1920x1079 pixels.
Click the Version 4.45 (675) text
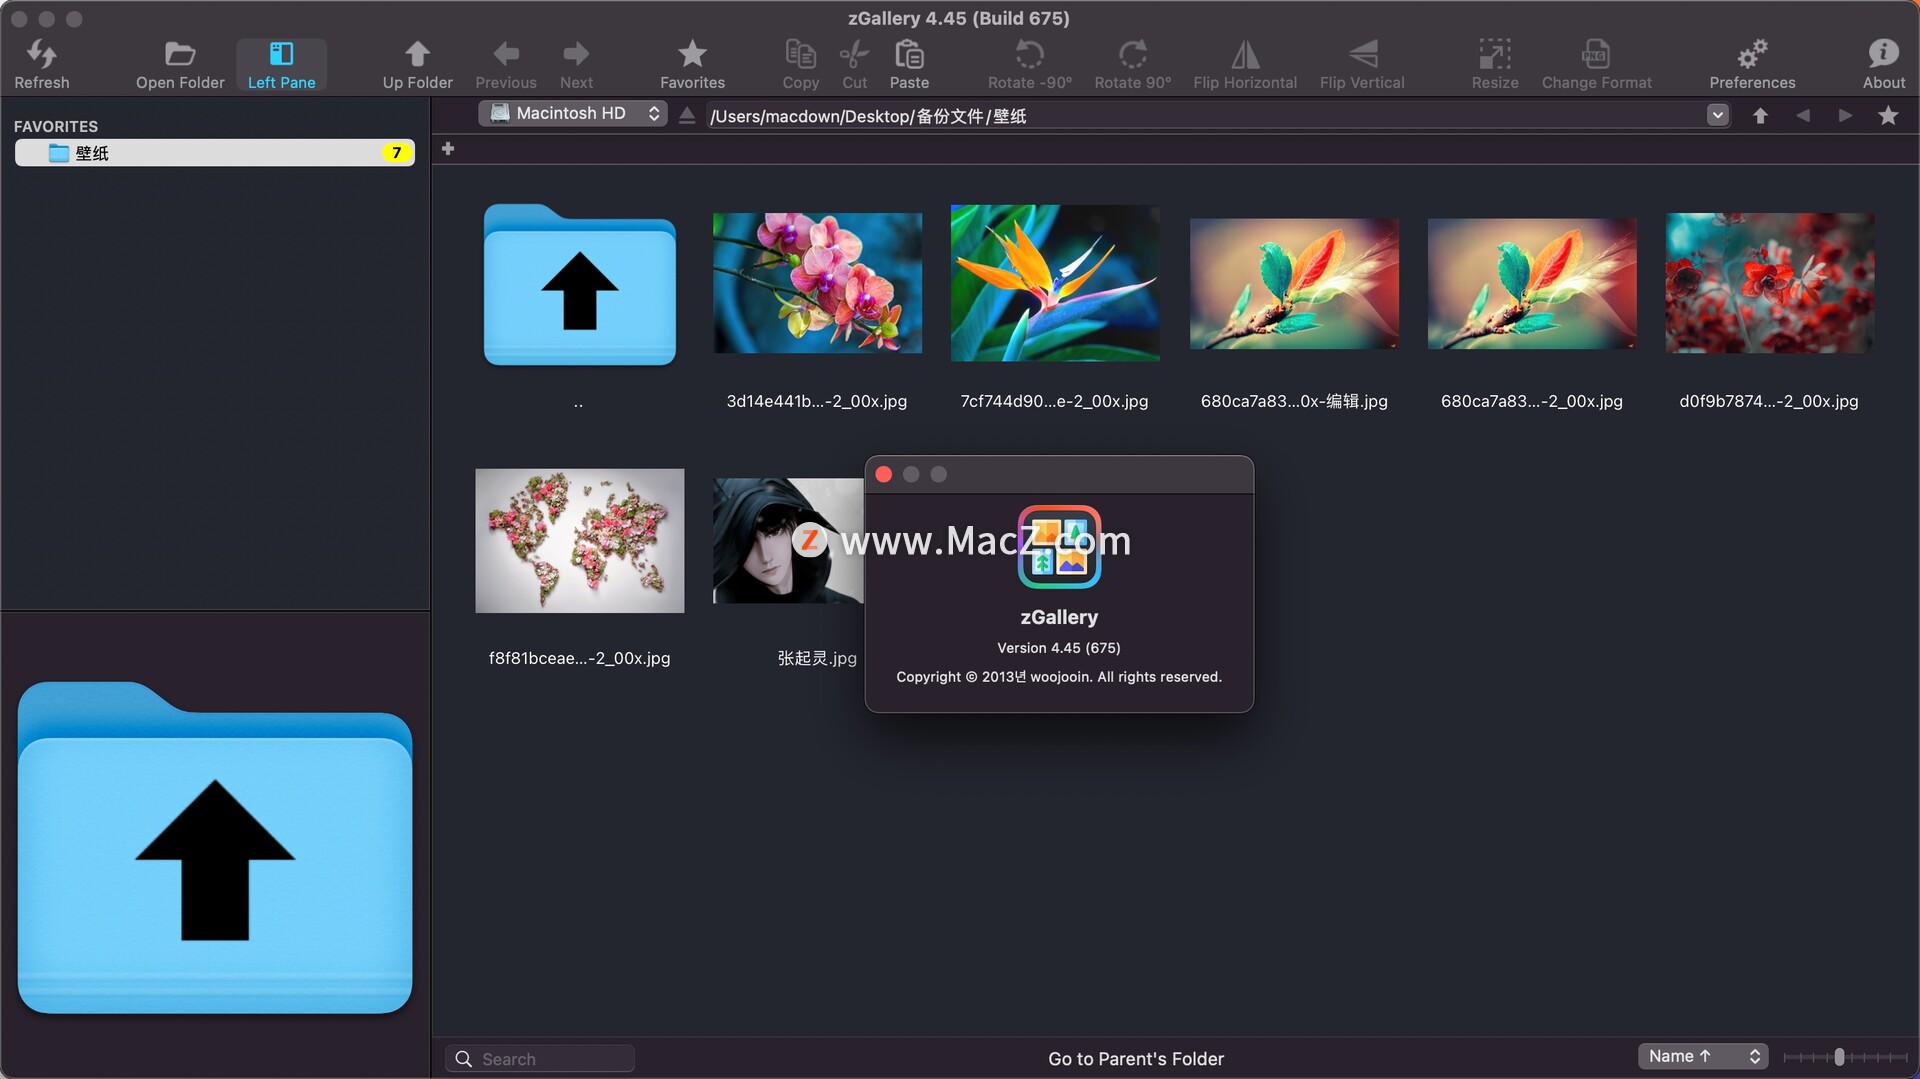(x=1059, y=648)
